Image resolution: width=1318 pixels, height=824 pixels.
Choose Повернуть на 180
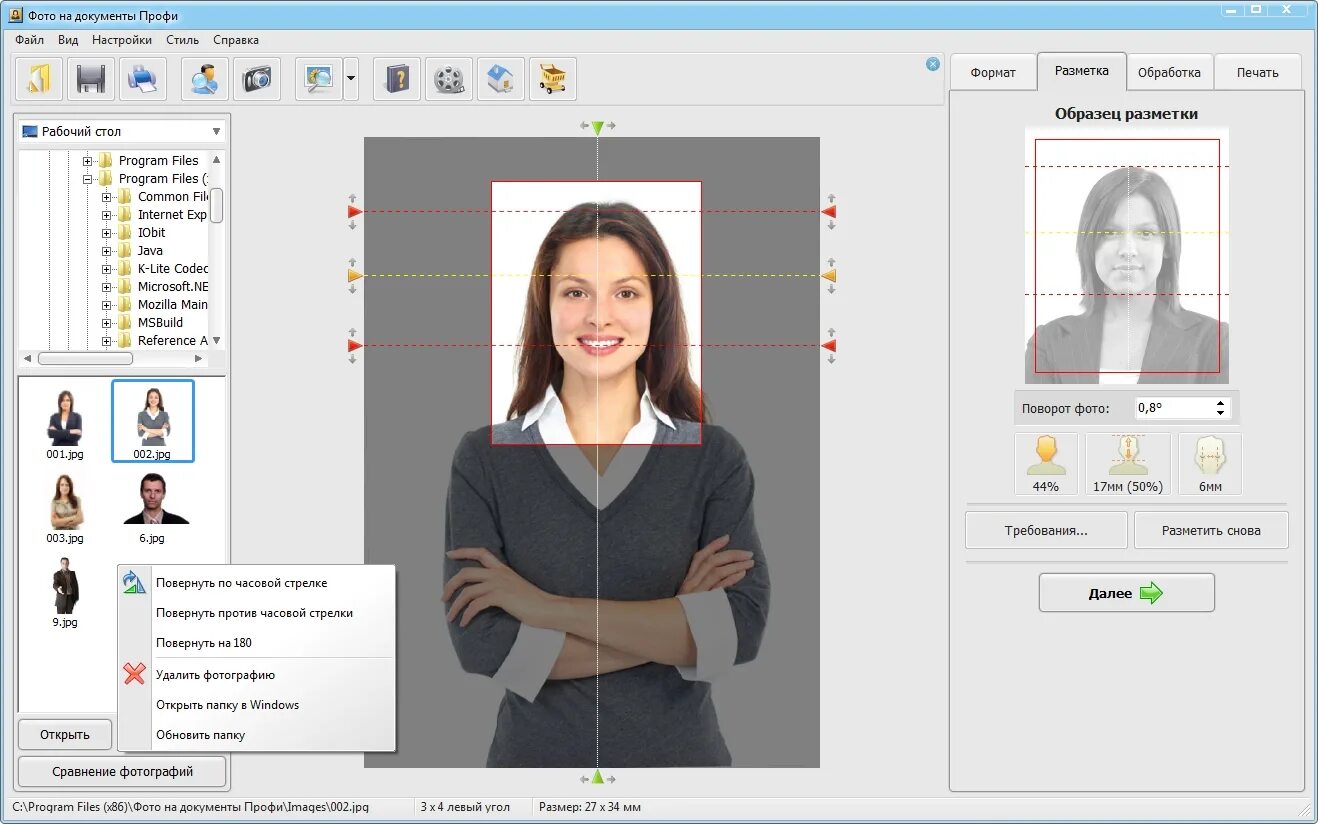coord(257,643)
